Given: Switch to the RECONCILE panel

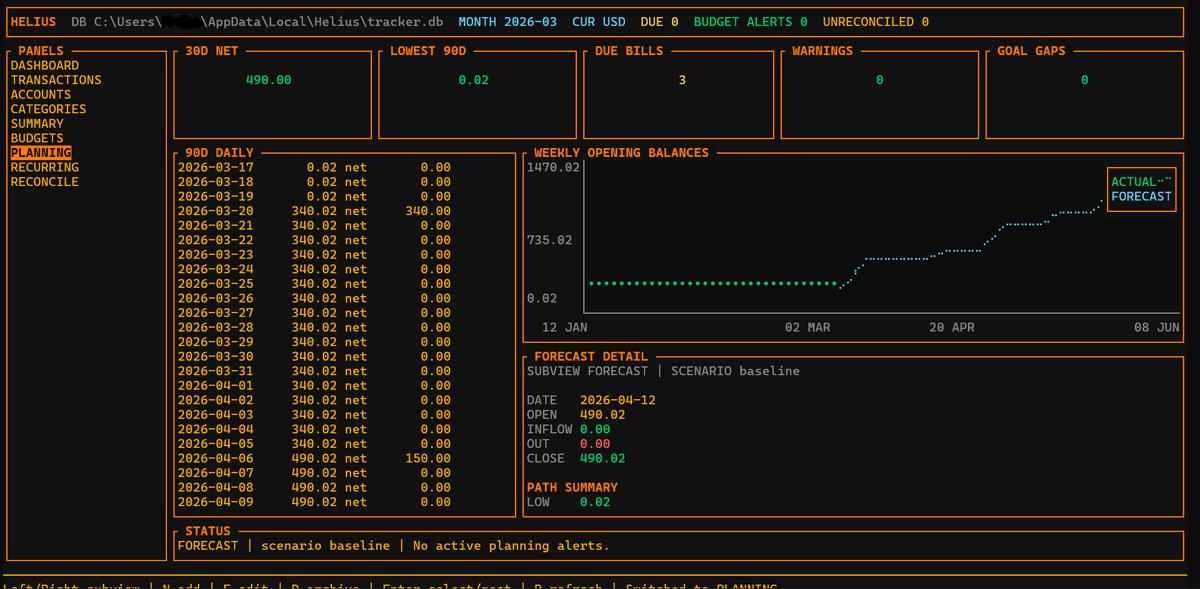Looking at the screenshot, I should tap(45, 182).
